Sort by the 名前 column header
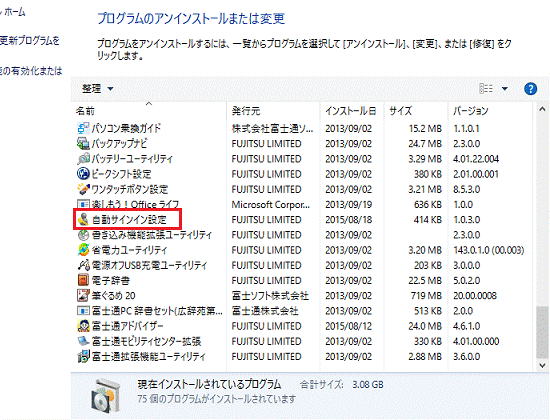Image resolution: width=550 pixels, height=420 pixels. click(85, 111)
